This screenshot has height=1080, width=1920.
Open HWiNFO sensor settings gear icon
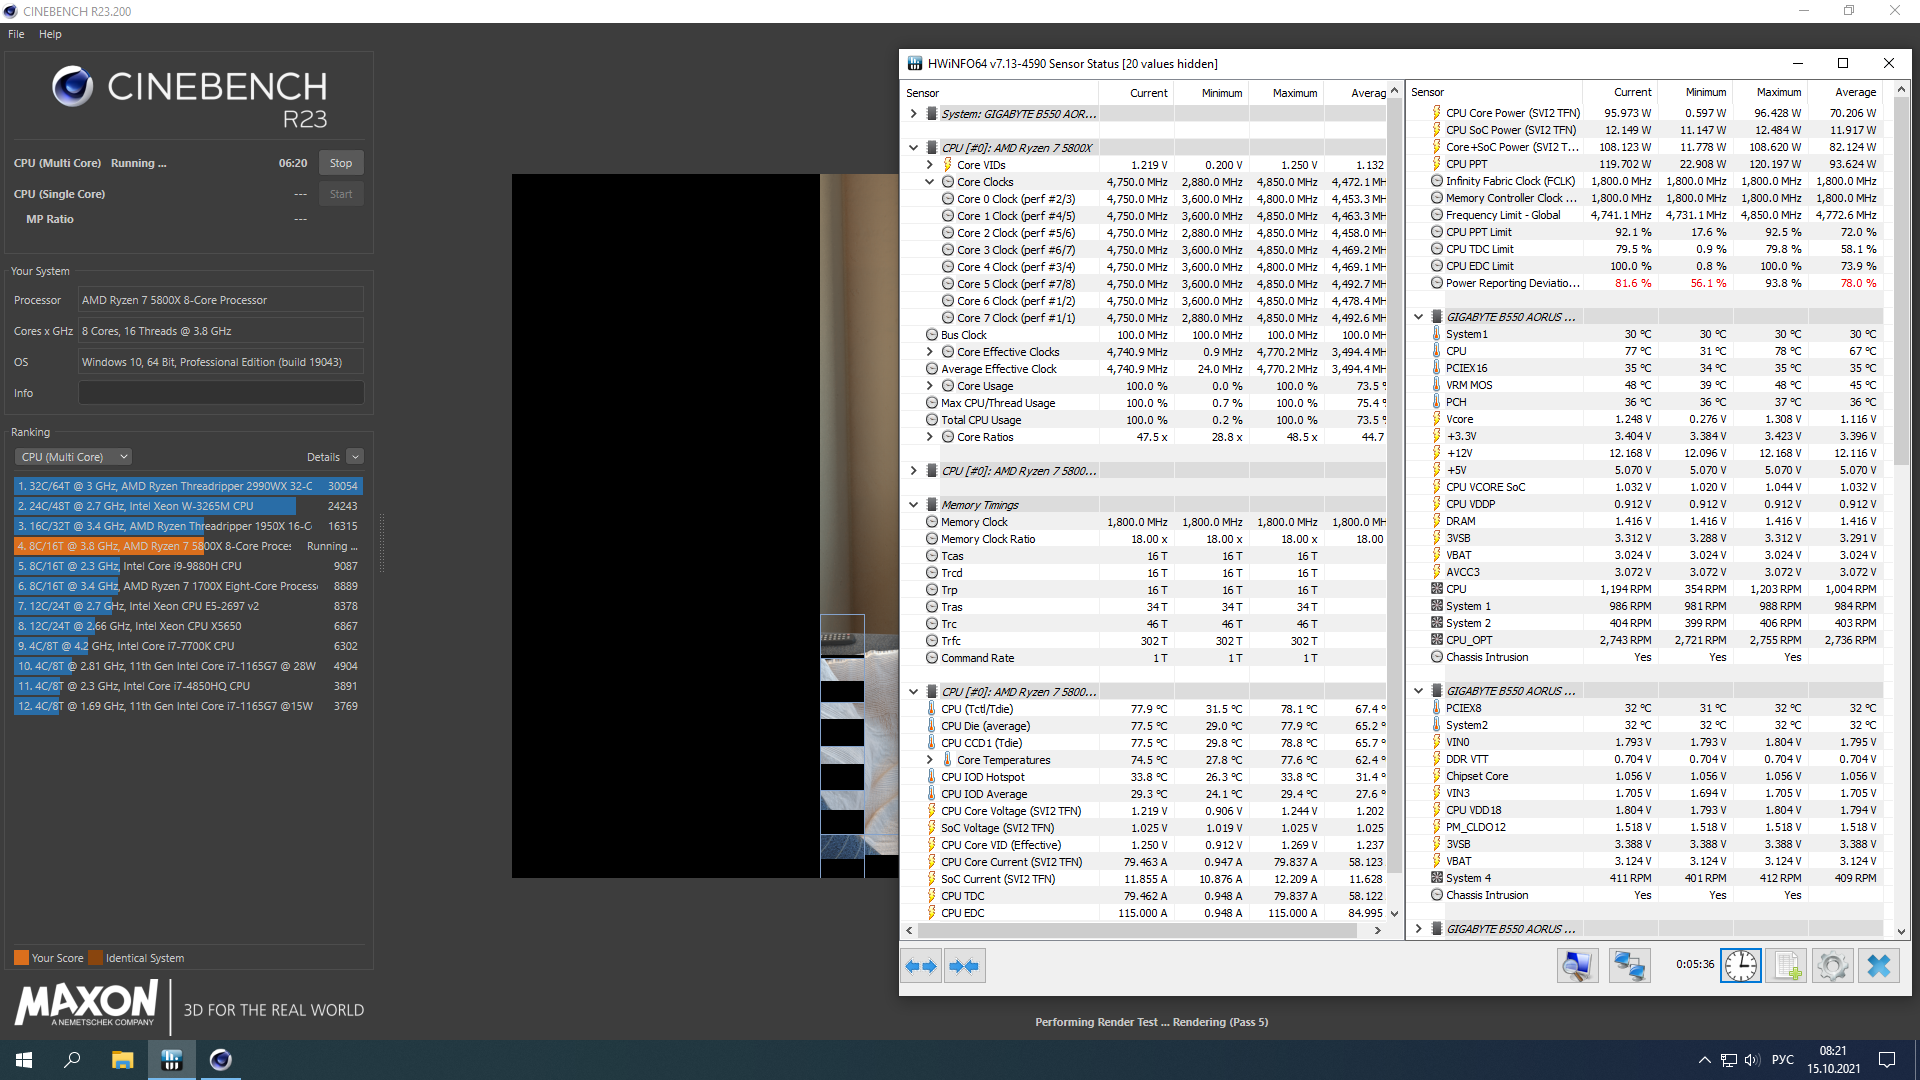(1832, 966)
